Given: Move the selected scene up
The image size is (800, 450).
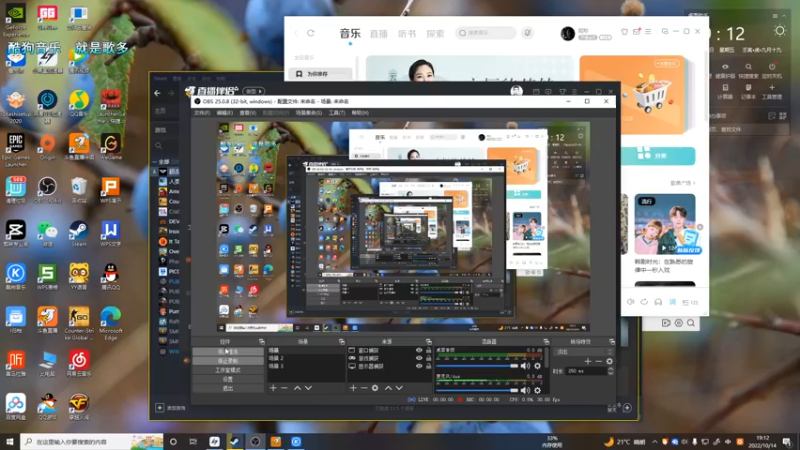Looking at the screenshot, I should tap(297, 388).
